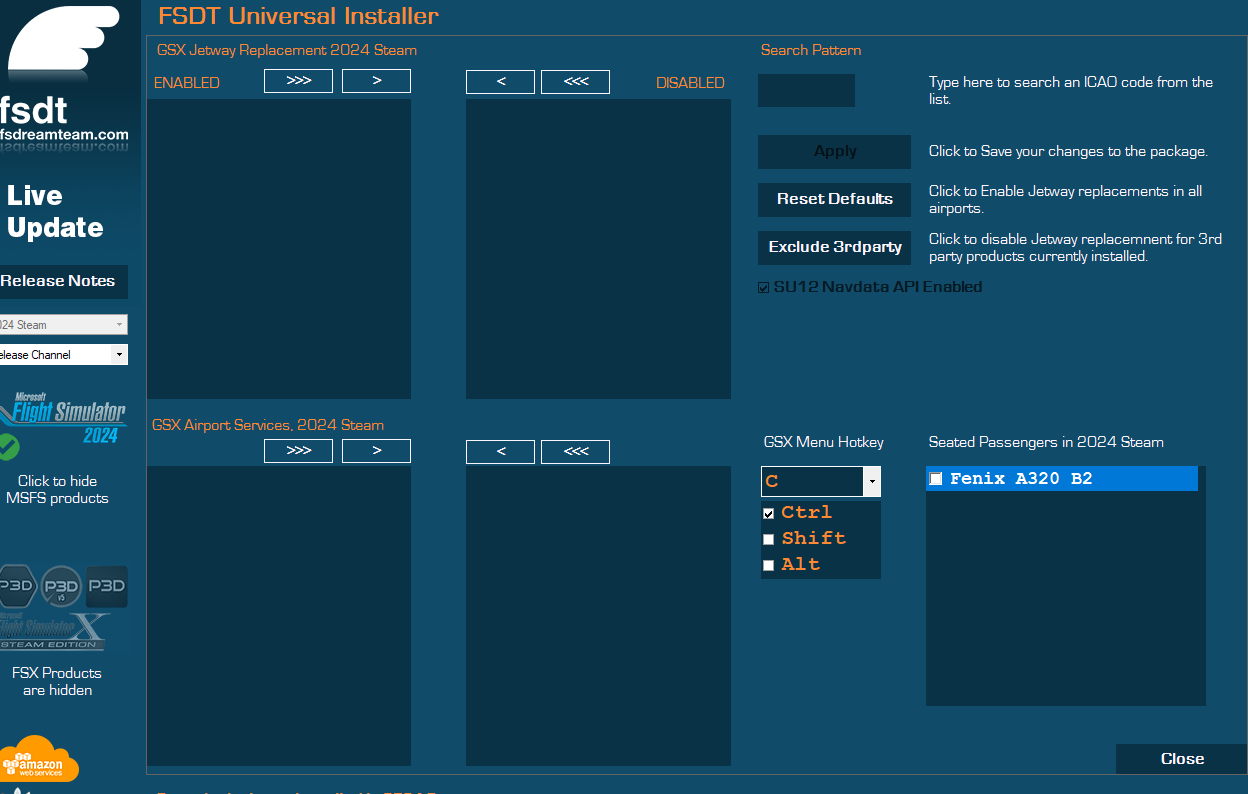Expand the Release Channel dropdown

coord(119,355)
